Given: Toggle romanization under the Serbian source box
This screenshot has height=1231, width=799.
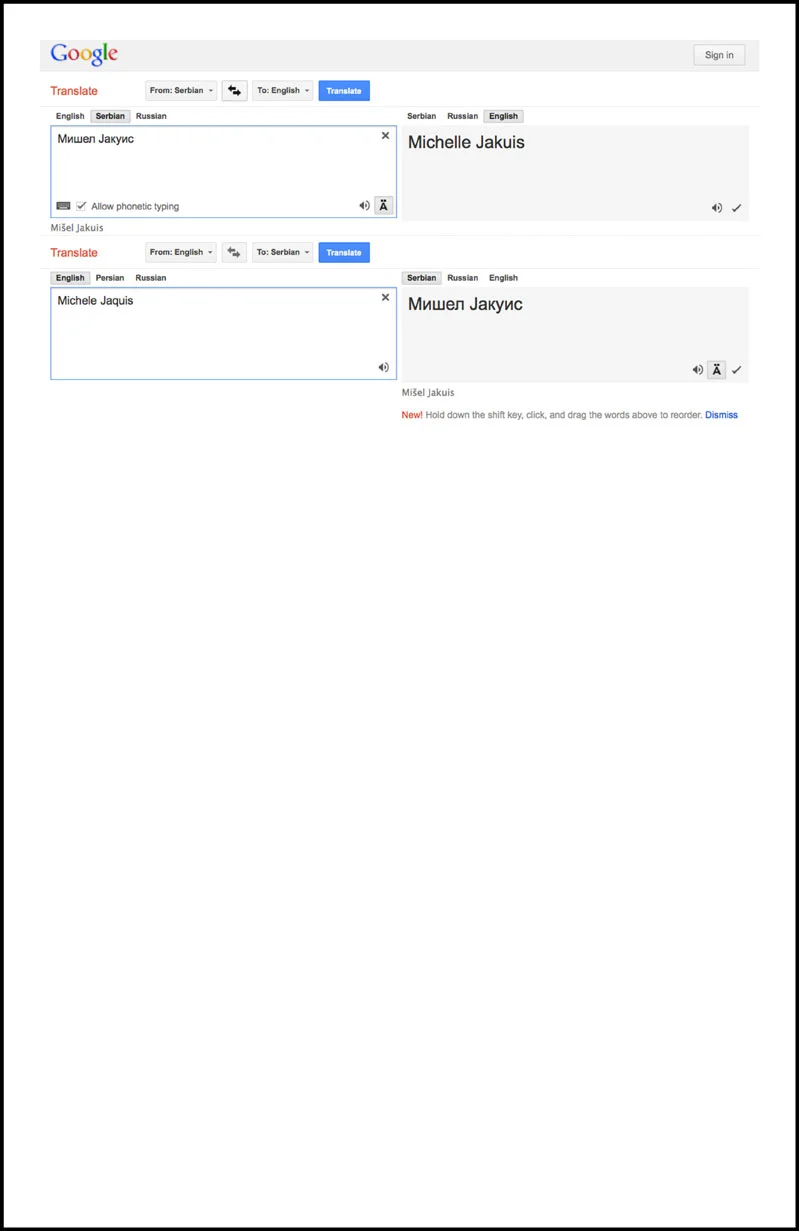Looking at the screenshot, I should tap(383, 206).
